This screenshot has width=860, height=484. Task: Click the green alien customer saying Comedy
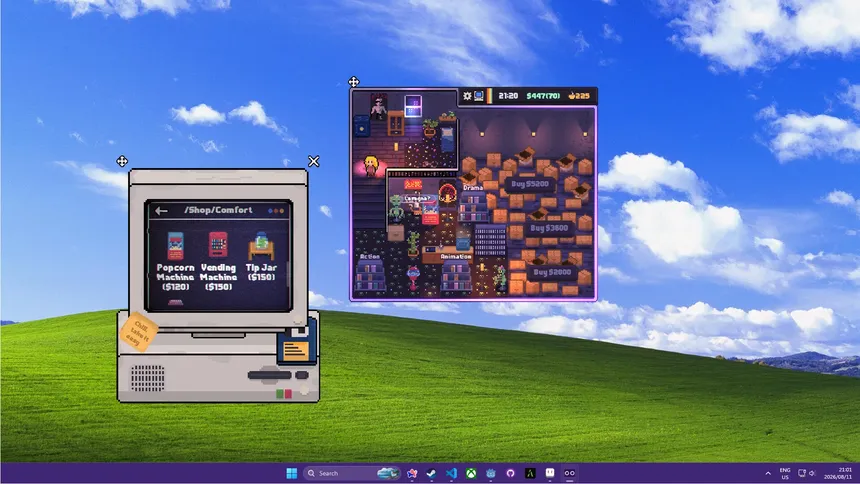[396, 209]
